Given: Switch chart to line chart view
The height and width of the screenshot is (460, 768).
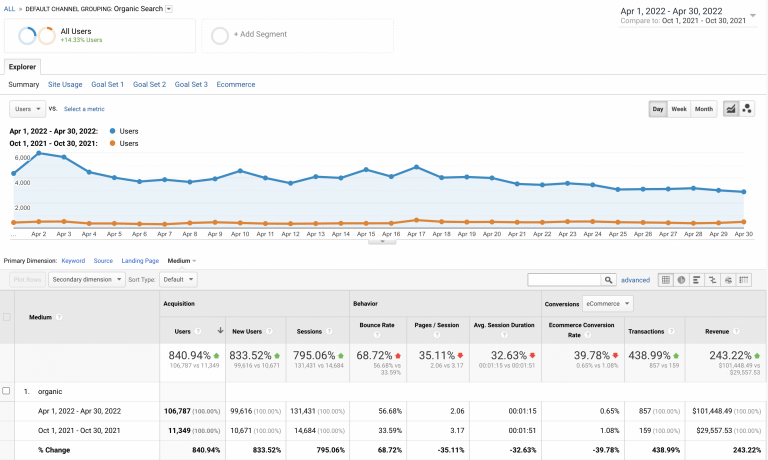Looking at the screenshot, I should [731, 109].
